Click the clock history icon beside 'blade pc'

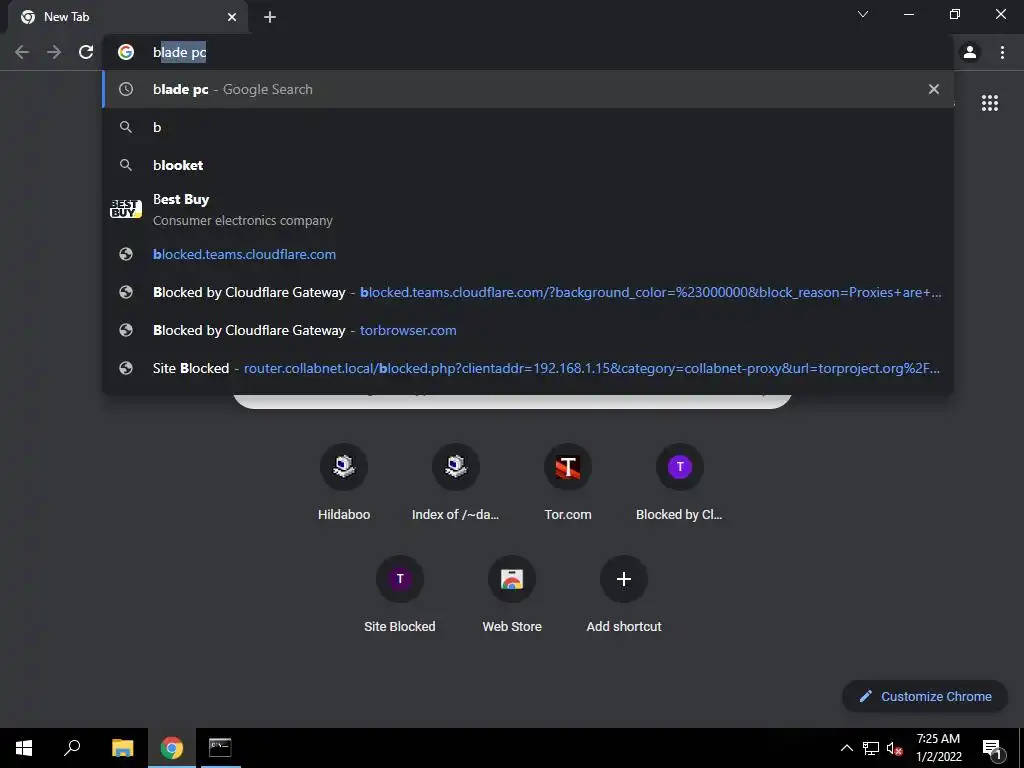tap(126, 89)
